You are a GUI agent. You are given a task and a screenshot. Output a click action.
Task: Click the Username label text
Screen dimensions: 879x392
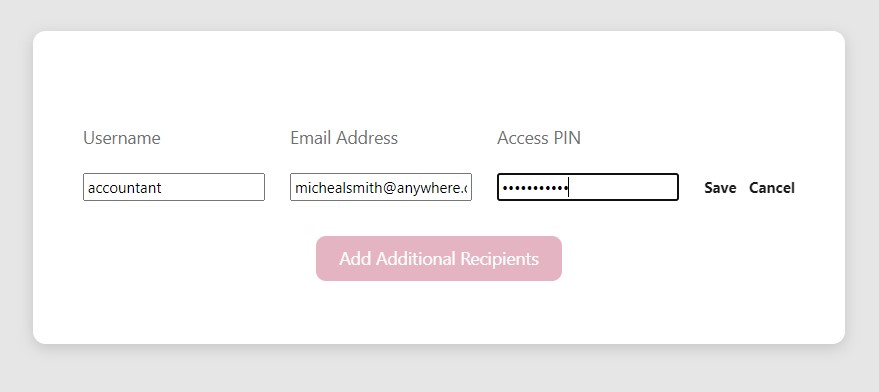point(122,138)
